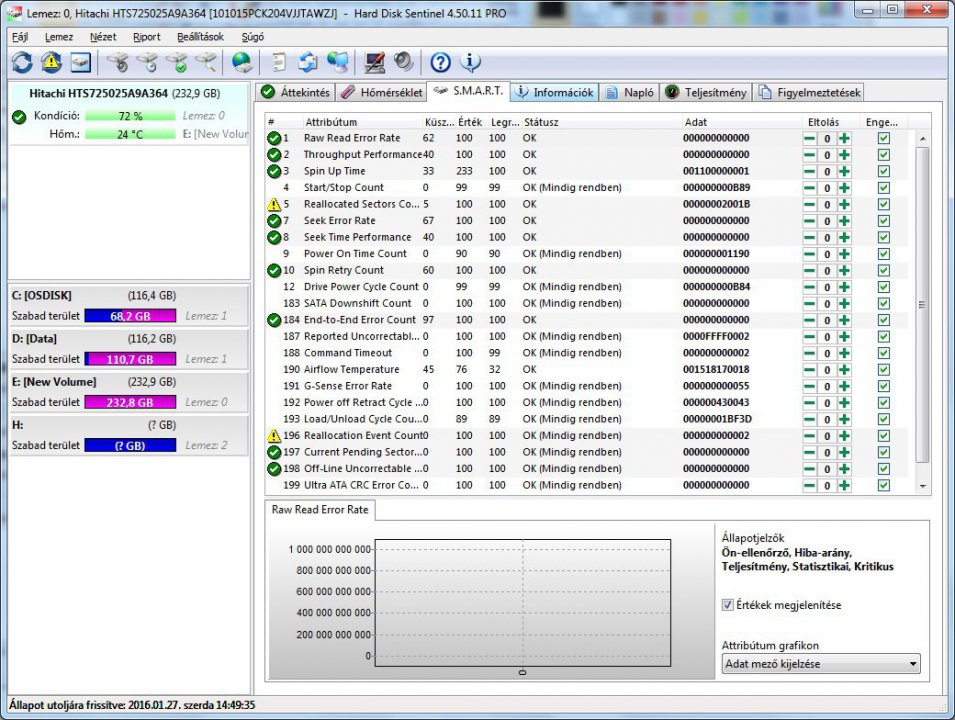Screen dimensions: 955x720
Task: Click the blue question mark help icon
Action: pyautogui.click(x=440, y=62)
